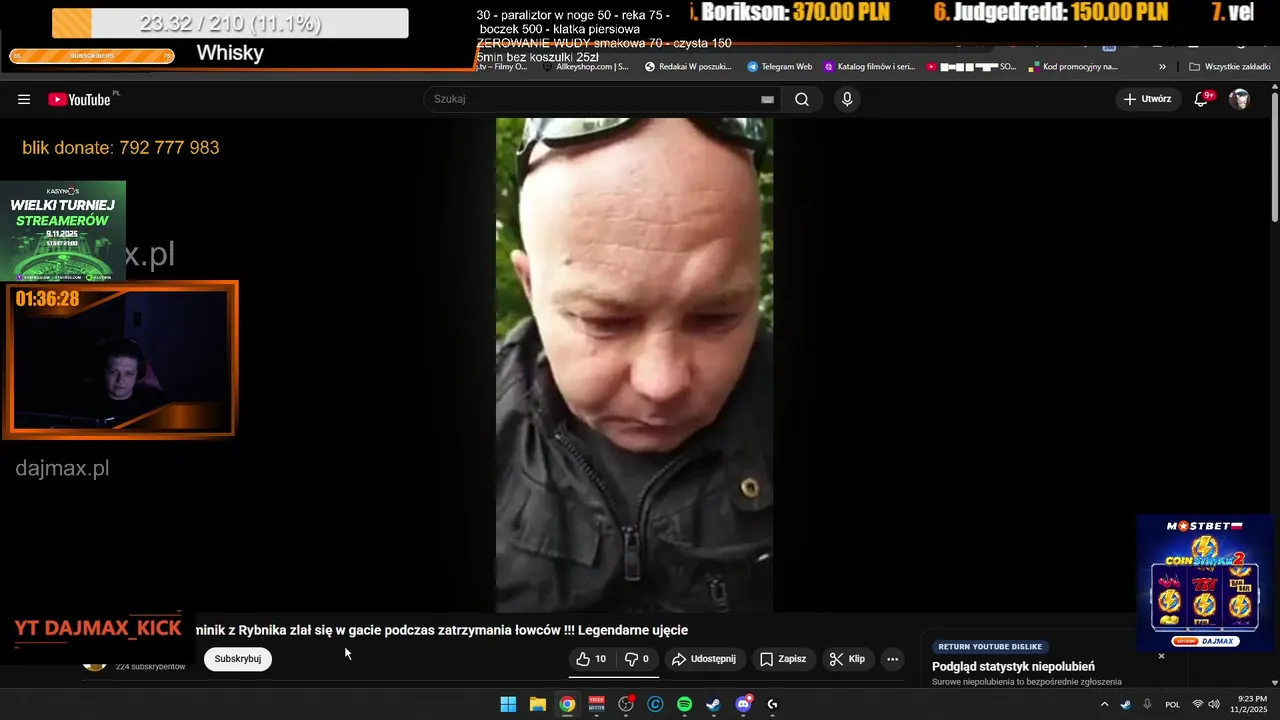The image size is (1280, 720).
Task: Open the Katalog filmów i seri... bookmark
Action: tap(870, 67)
